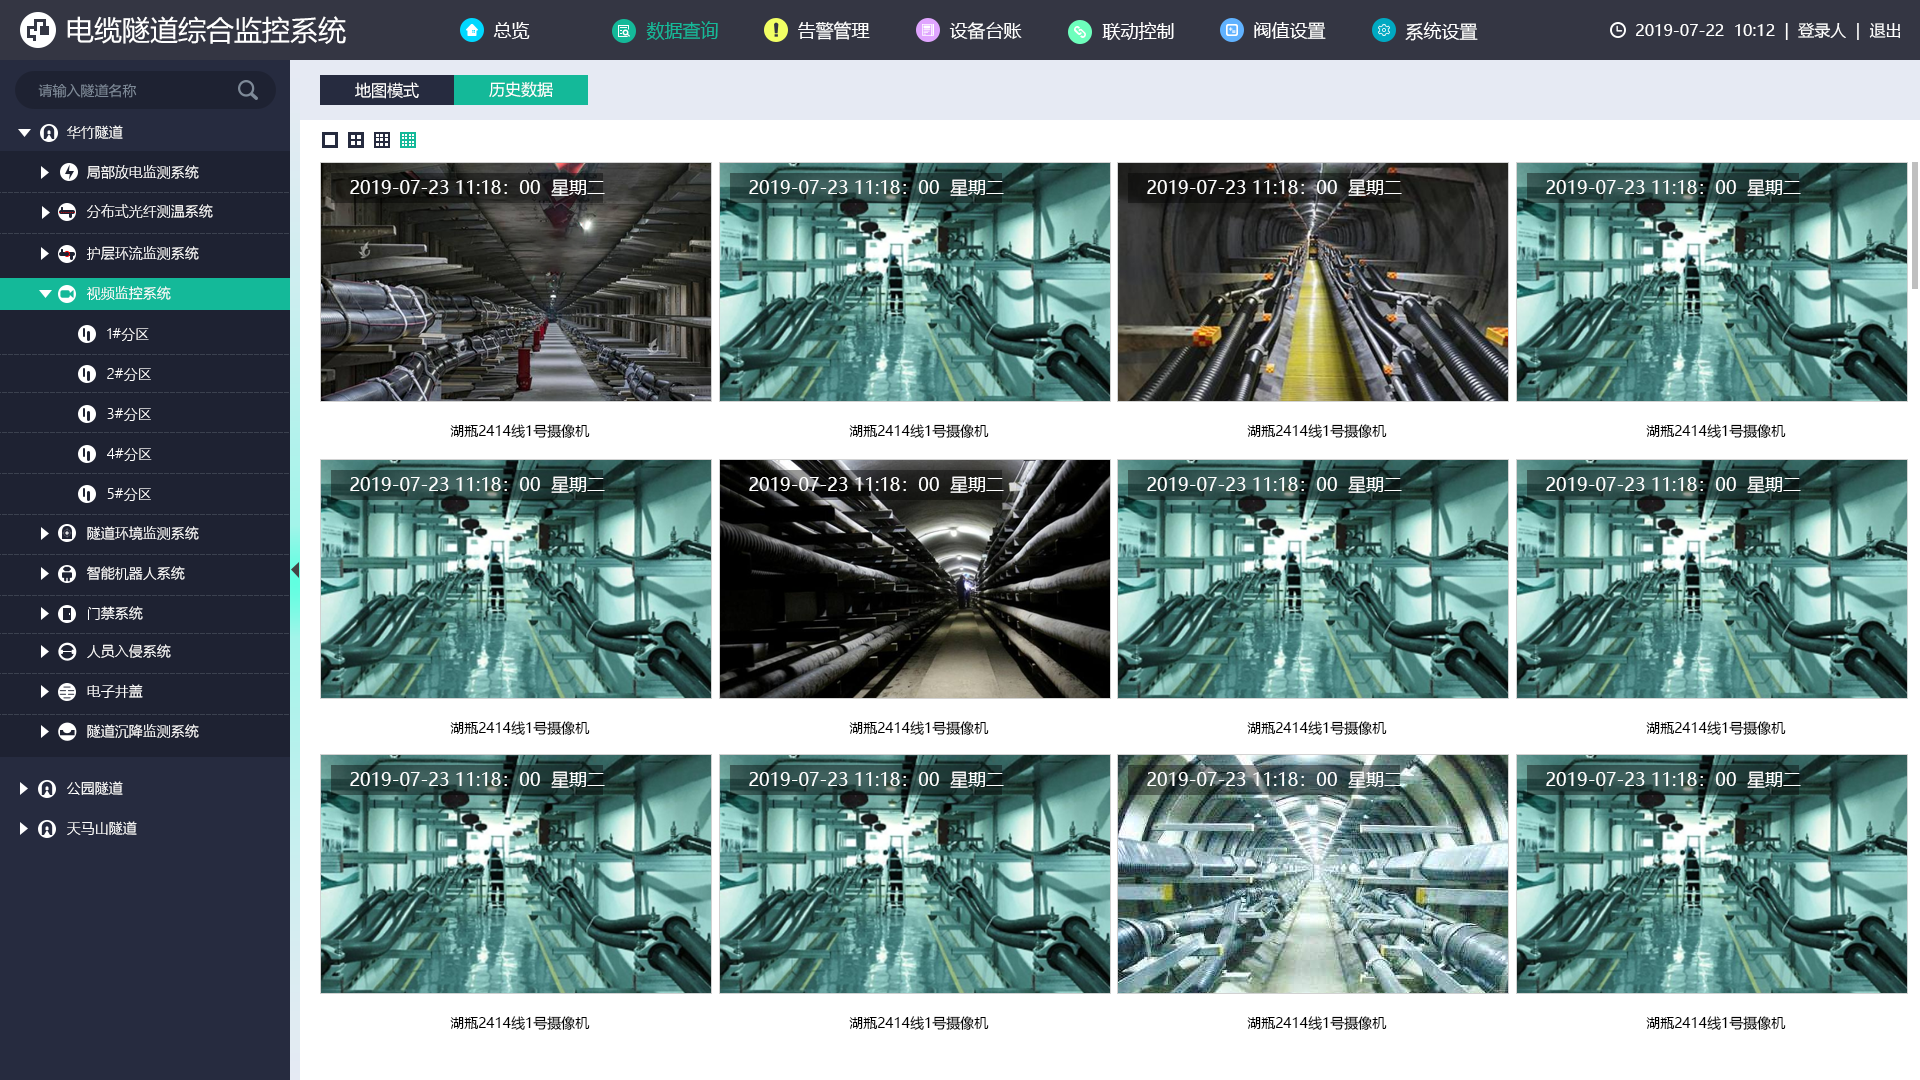Switch to 地图模式 tab
The height and width of the screenshot is (1080, 1920).
[x=386, y=90]
